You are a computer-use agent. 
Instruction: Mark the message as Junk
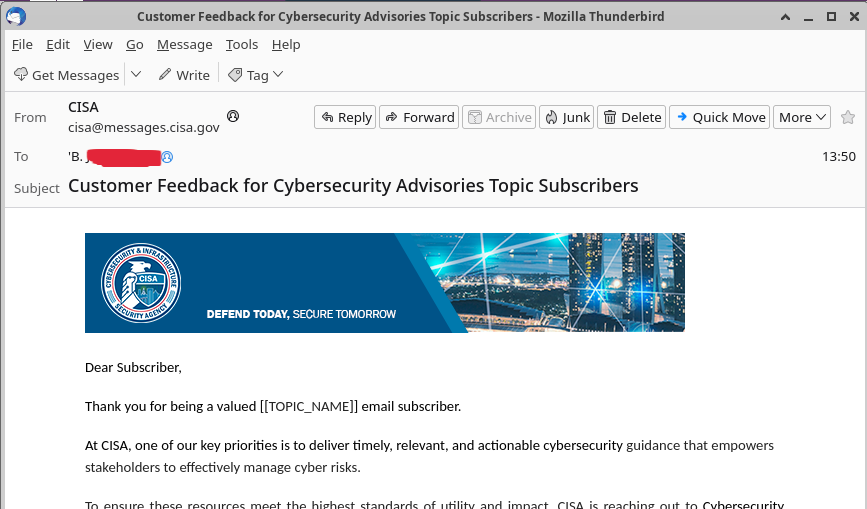coord(567,117)
